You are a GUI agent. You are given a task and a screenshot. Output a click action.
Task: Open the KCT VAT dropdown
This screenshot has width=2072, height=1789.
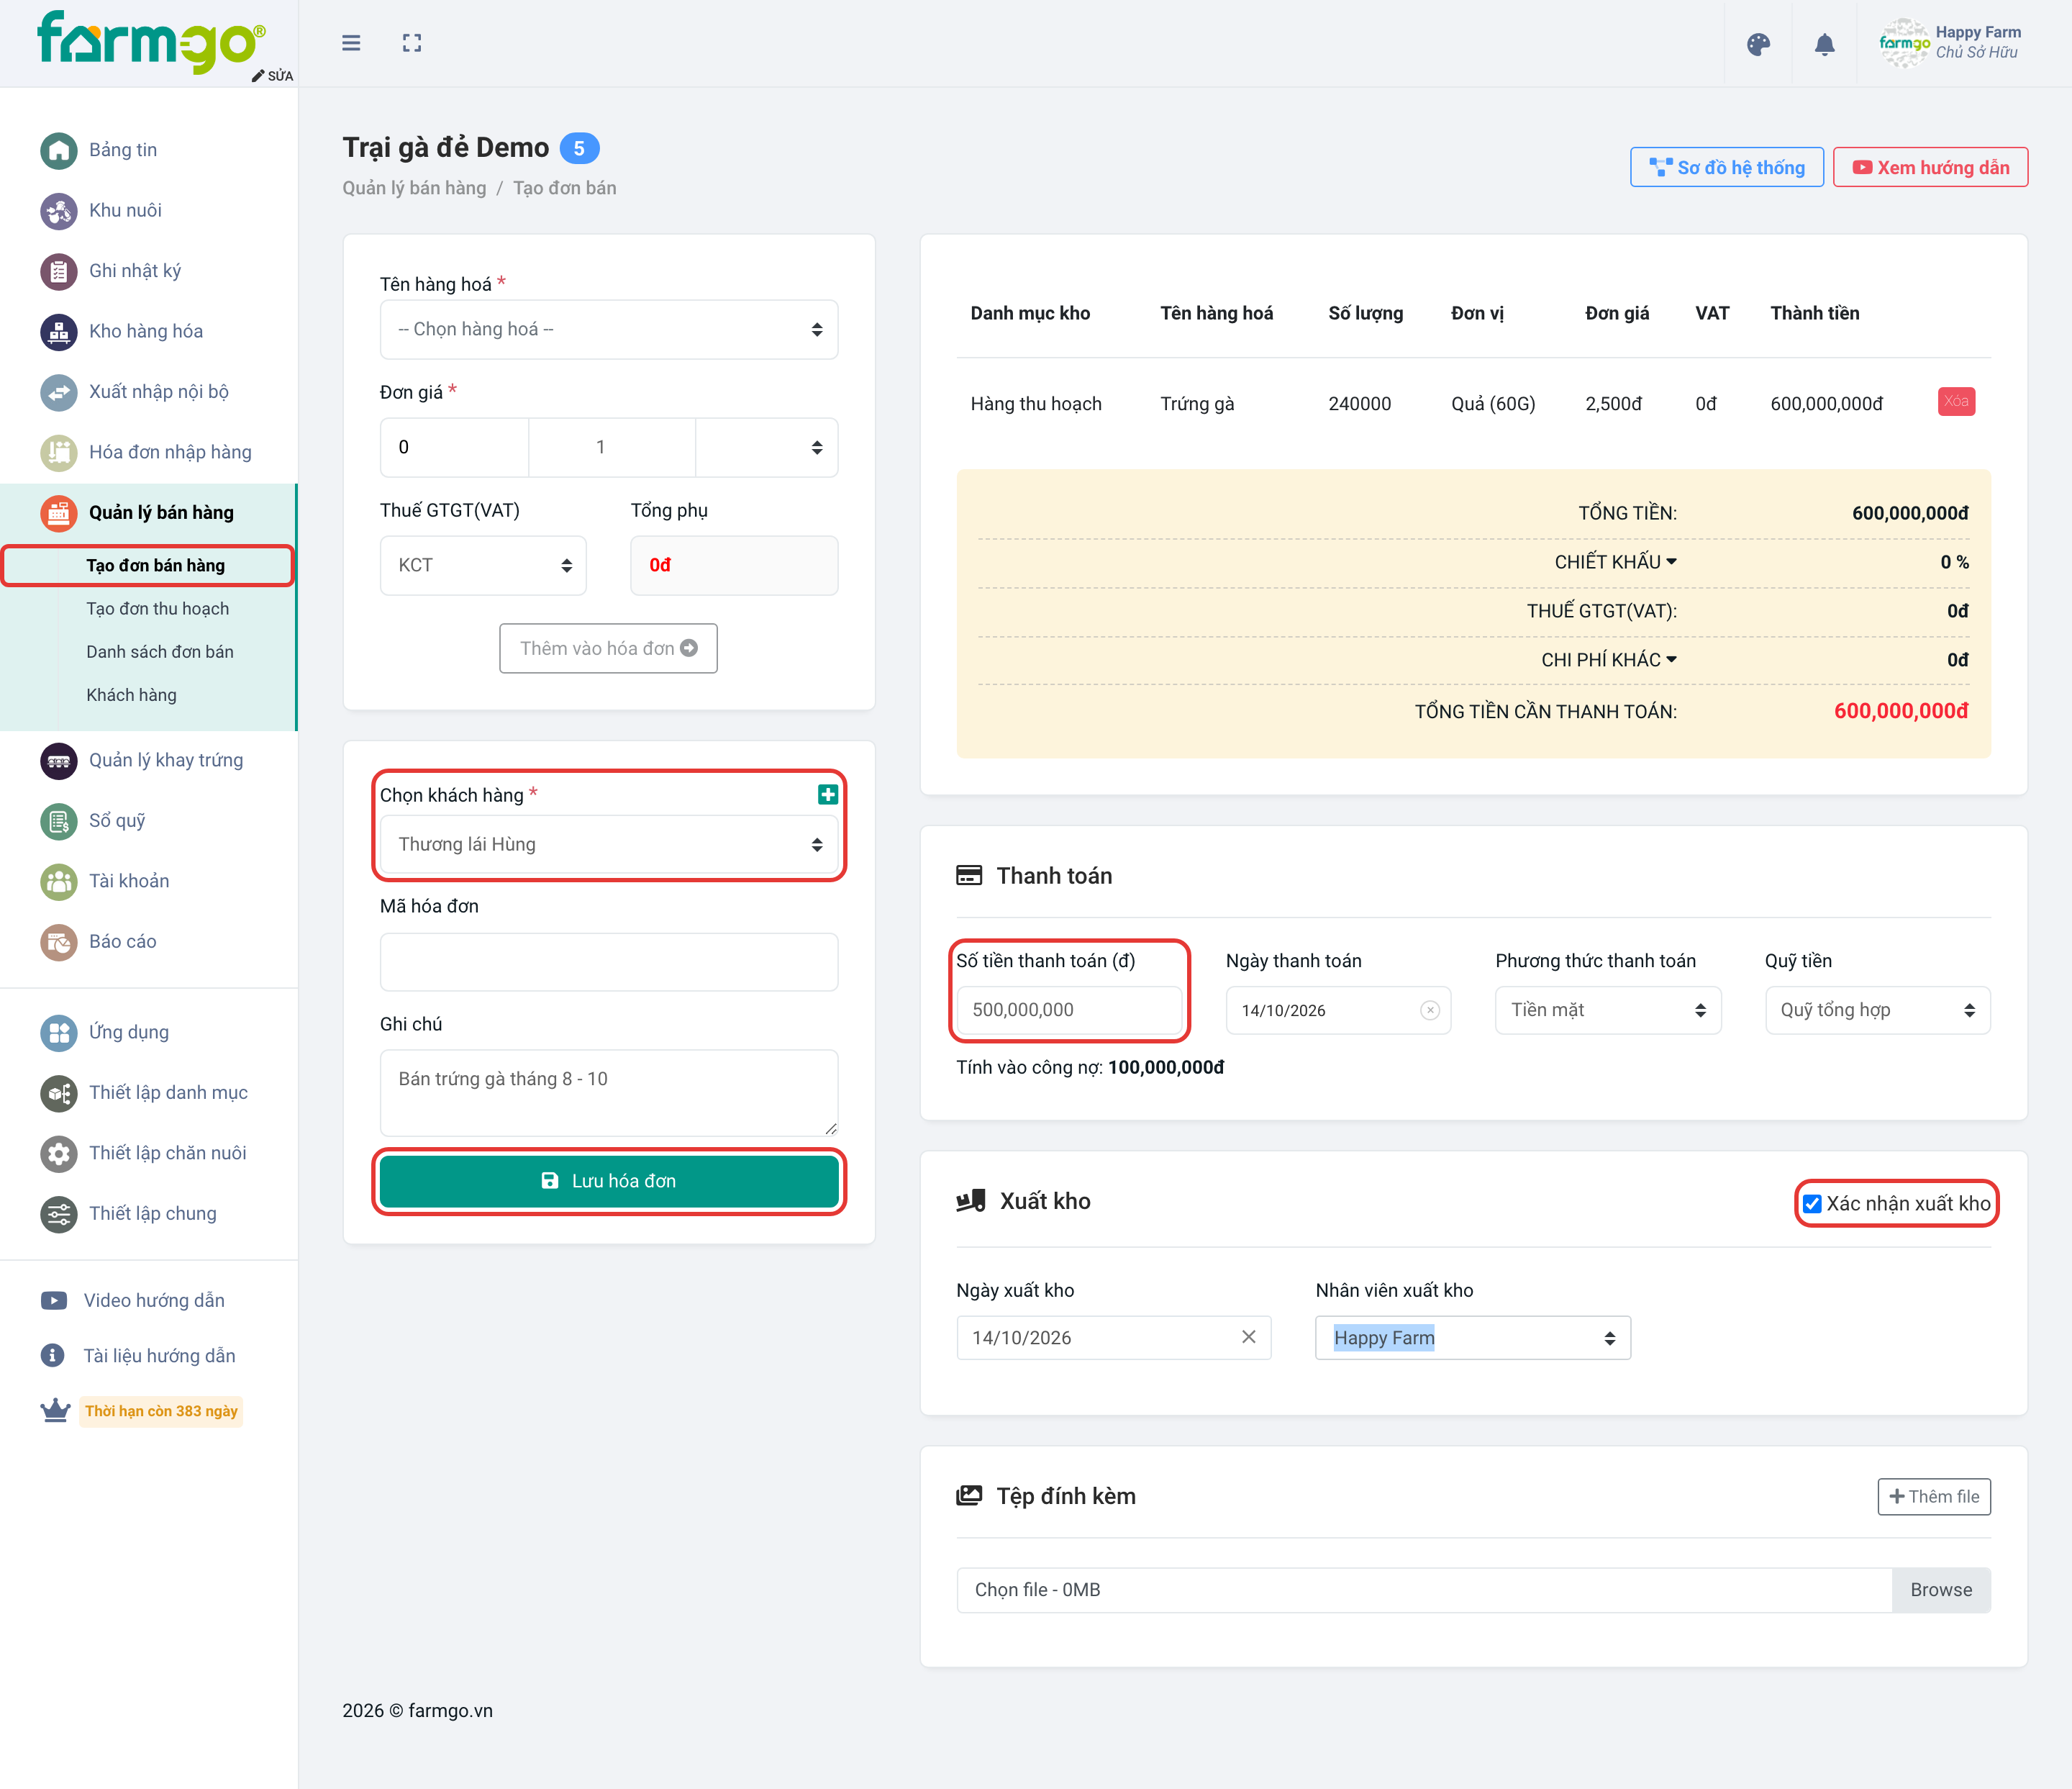coord(483,565)
